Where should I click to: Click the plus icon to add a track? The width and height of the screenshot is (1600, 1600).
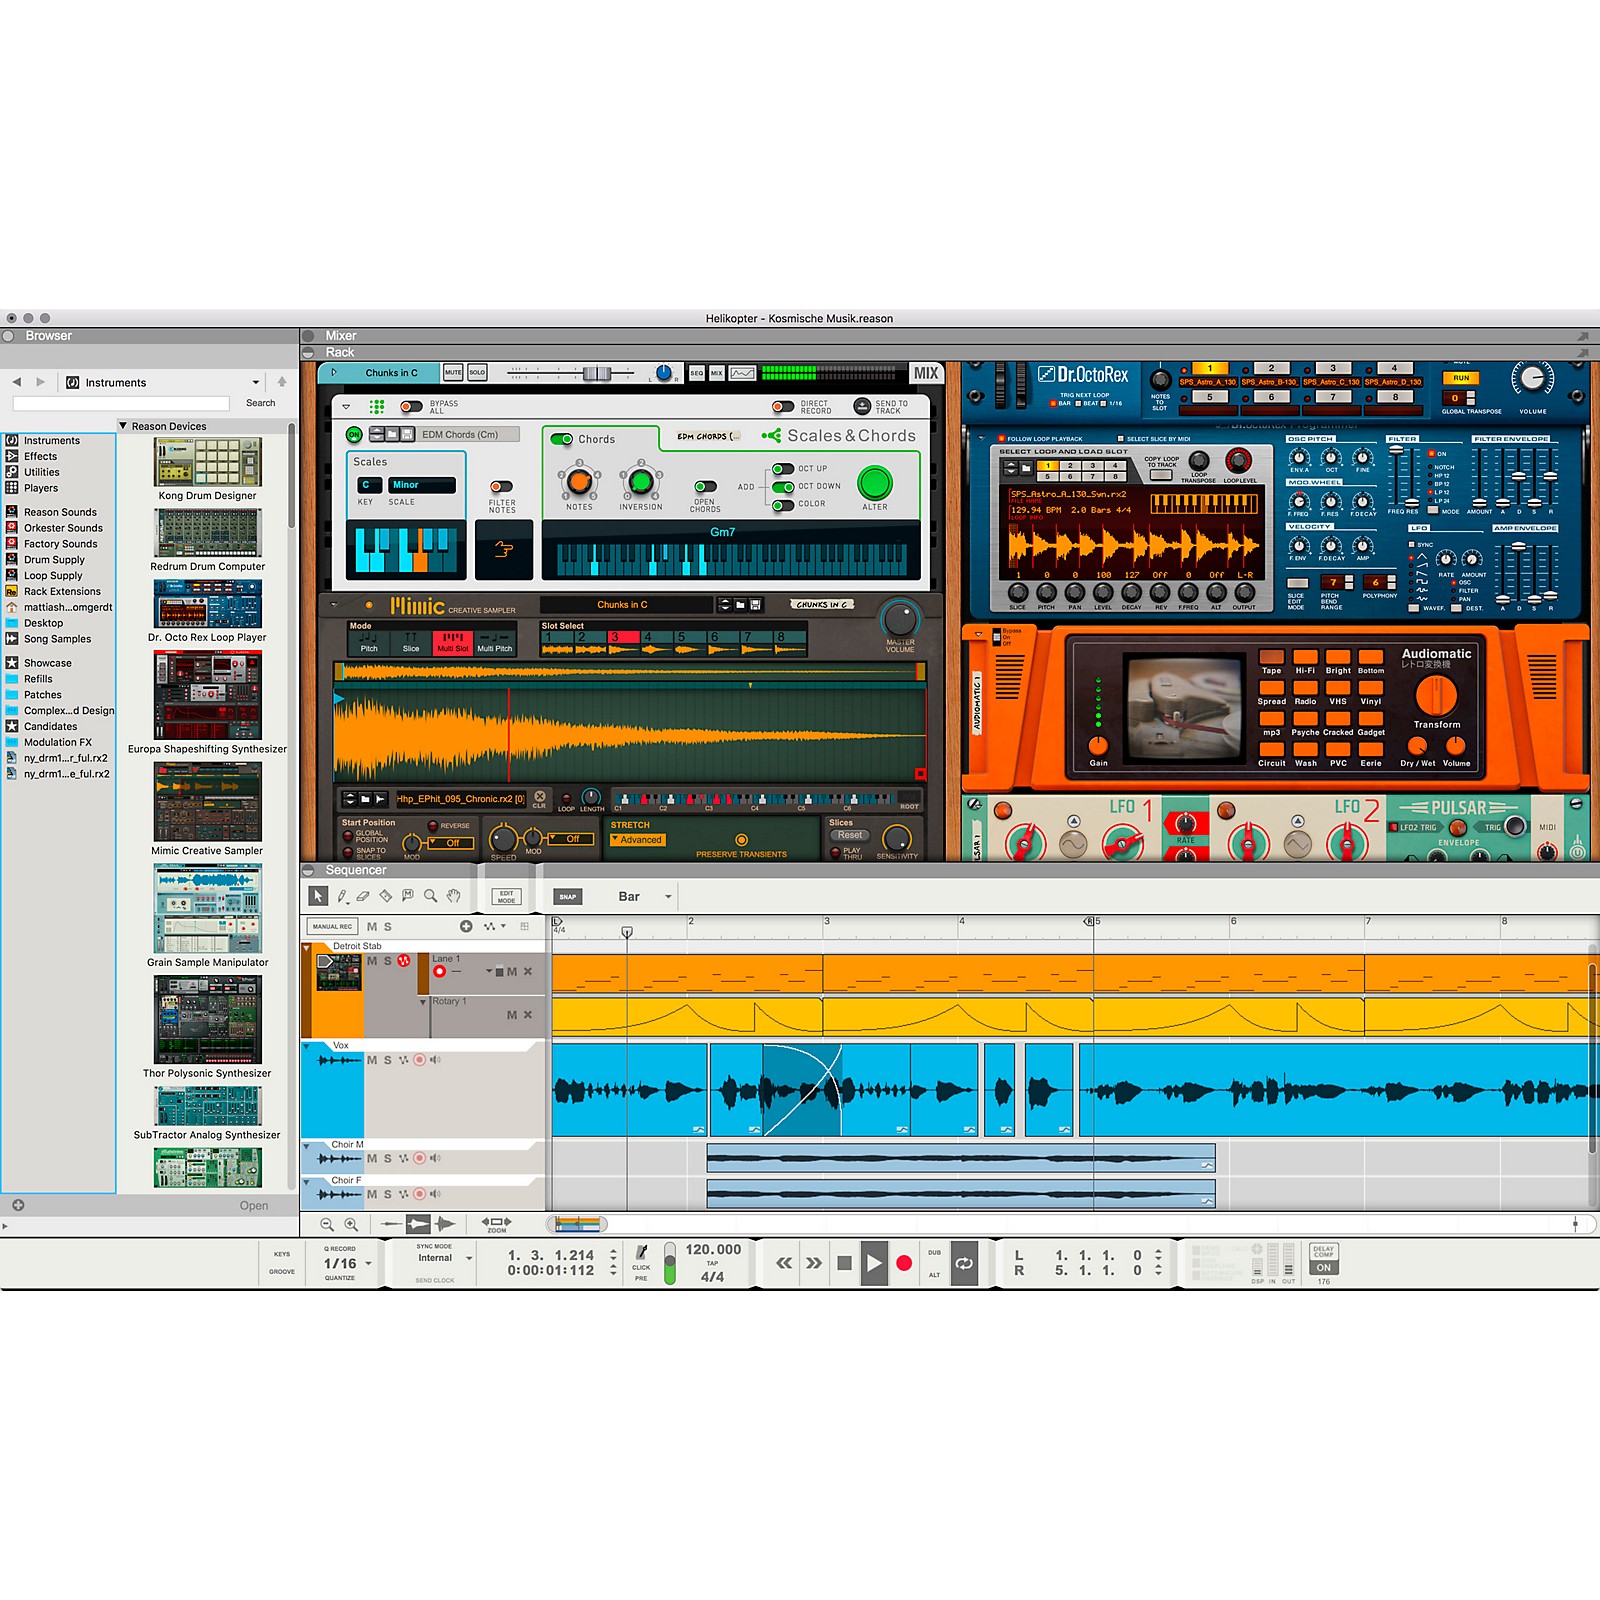466,926
